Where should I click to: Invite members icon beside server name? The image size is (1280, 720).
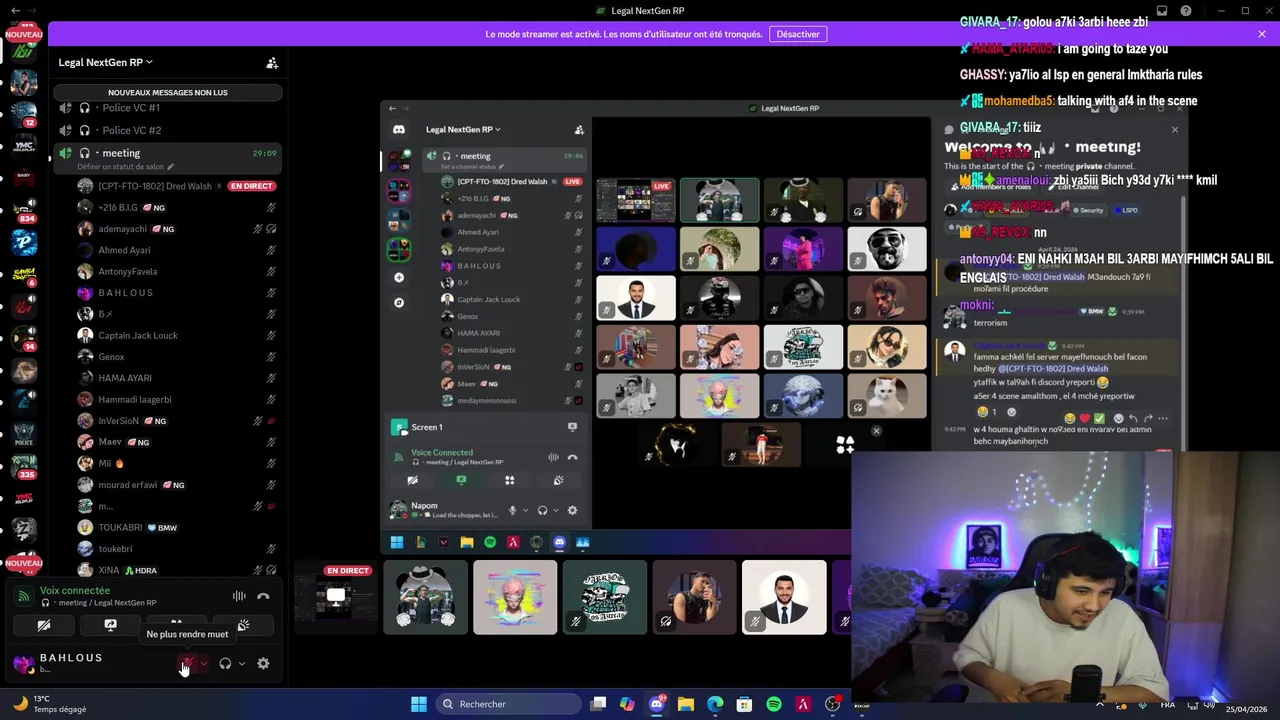(x=272, y=62)
